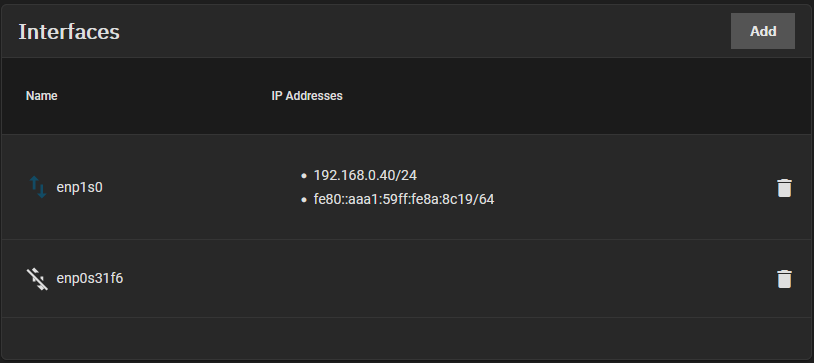Click the enp1s0 up/down arrows link-state icon
814x363 pixels.
click(x=38, y=187)
